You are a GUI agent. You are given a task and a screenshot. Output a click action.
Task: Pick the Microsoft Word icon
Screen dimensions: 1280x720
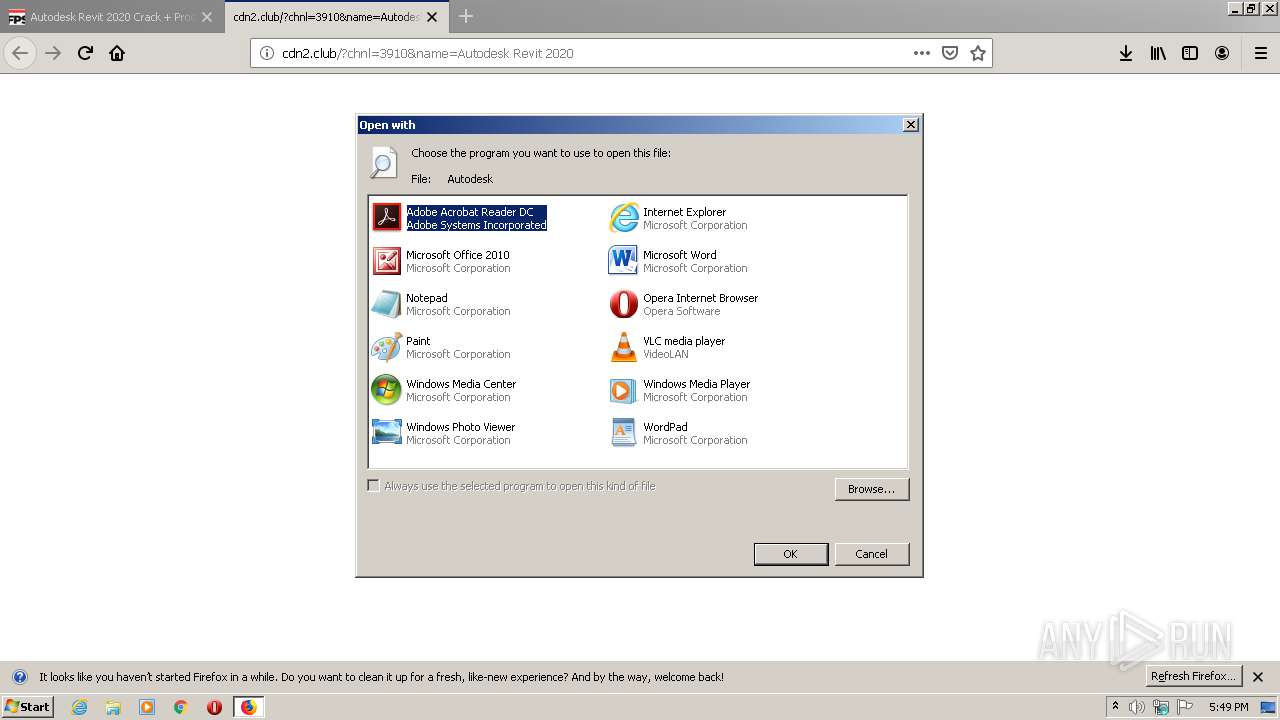[623, 261]
